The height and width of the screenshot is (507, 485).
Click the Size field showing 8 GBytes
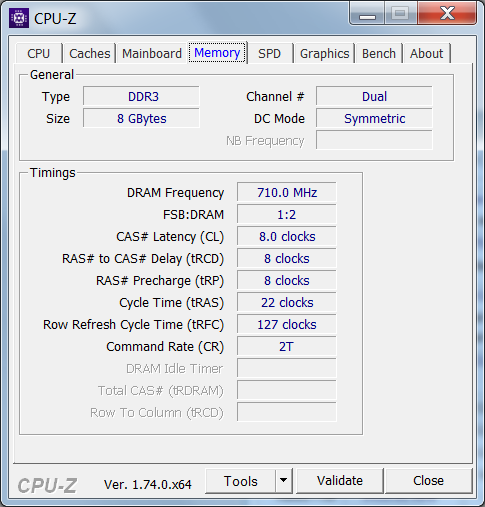tap(141, 118)
